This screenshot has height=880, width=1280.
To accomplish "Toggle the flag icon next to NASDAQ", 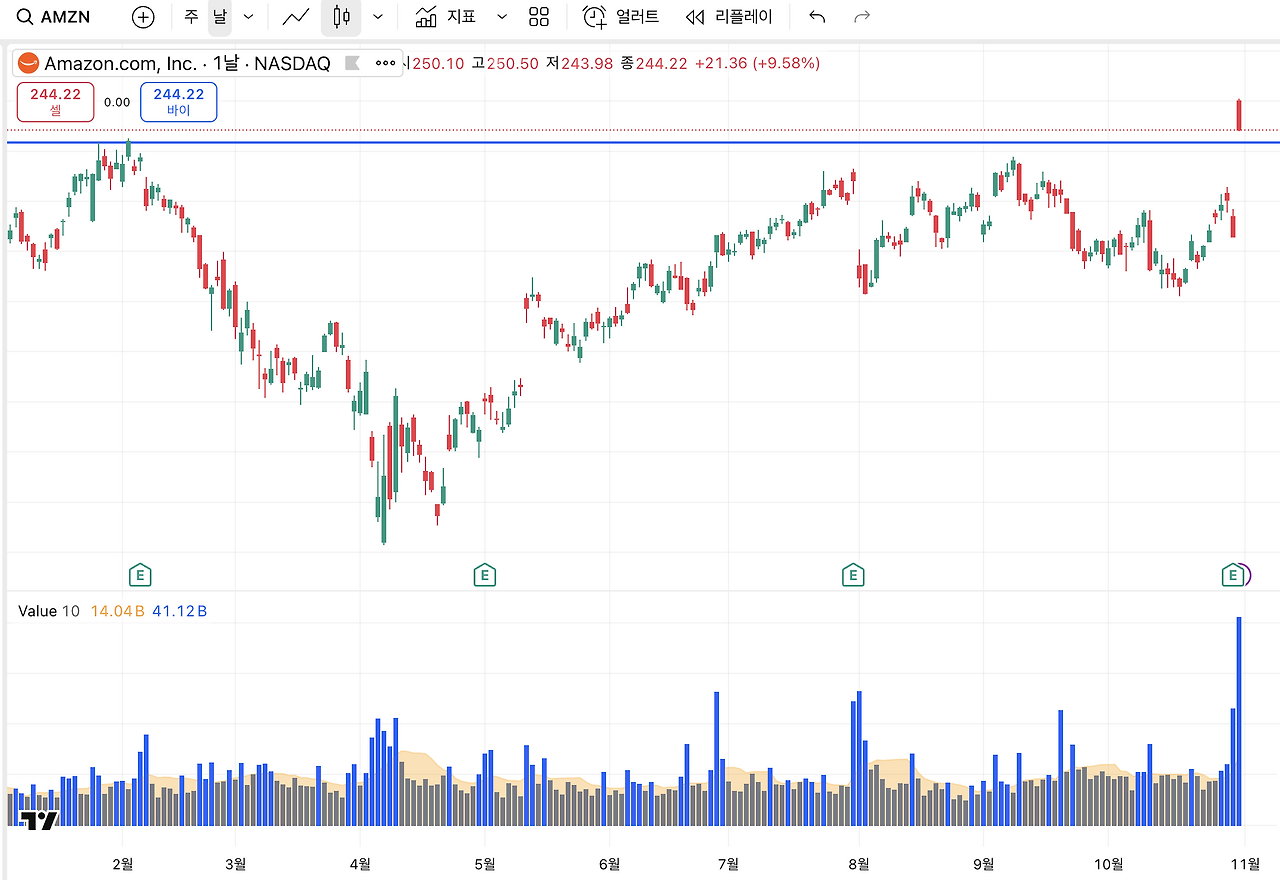I will tap(352, 63).
